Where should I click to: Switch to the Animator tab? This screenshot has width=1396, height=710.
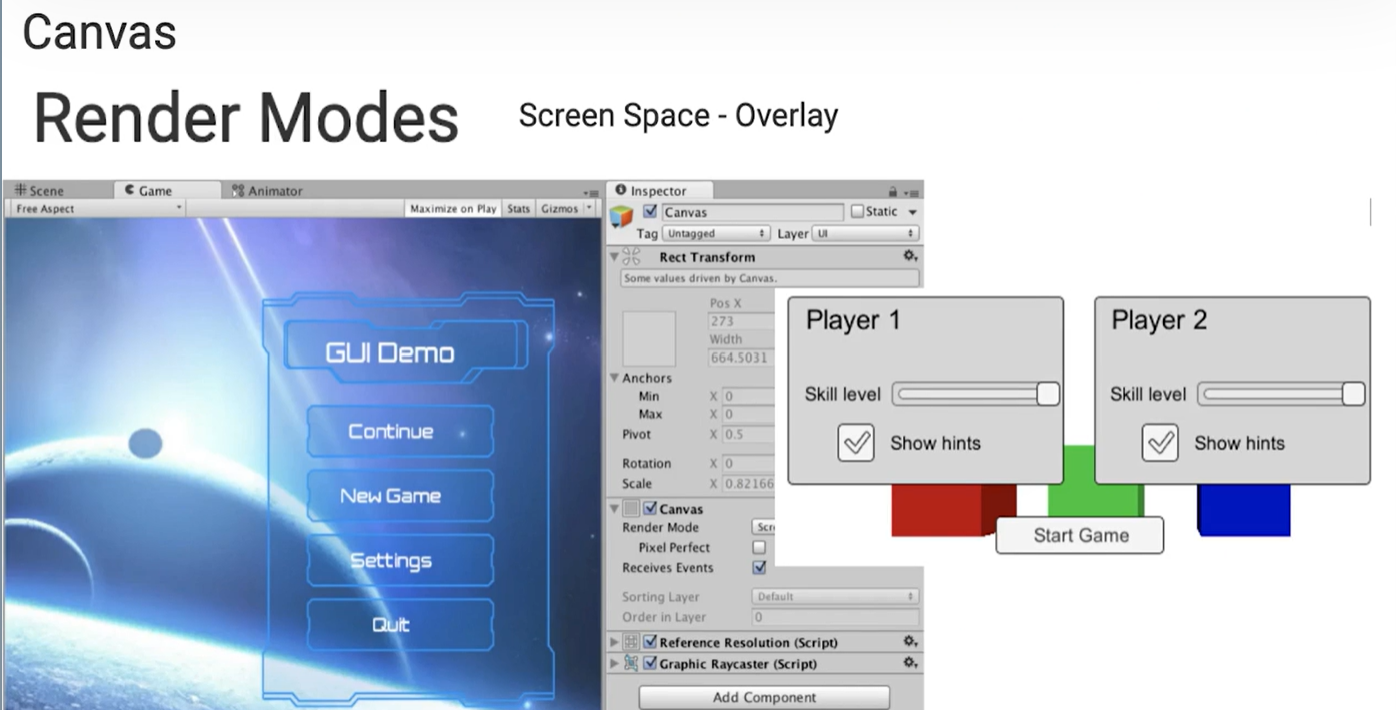[267, 191]
